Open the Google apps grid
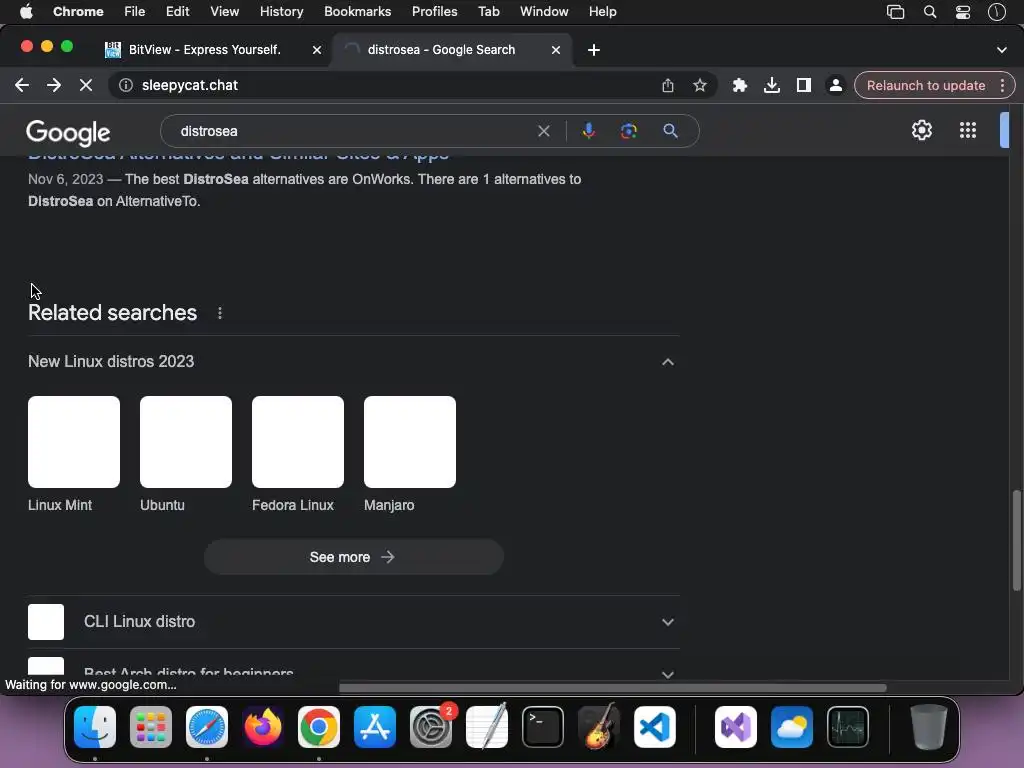This screenshot has width=1024, height=768. click(x=968, y=130)
